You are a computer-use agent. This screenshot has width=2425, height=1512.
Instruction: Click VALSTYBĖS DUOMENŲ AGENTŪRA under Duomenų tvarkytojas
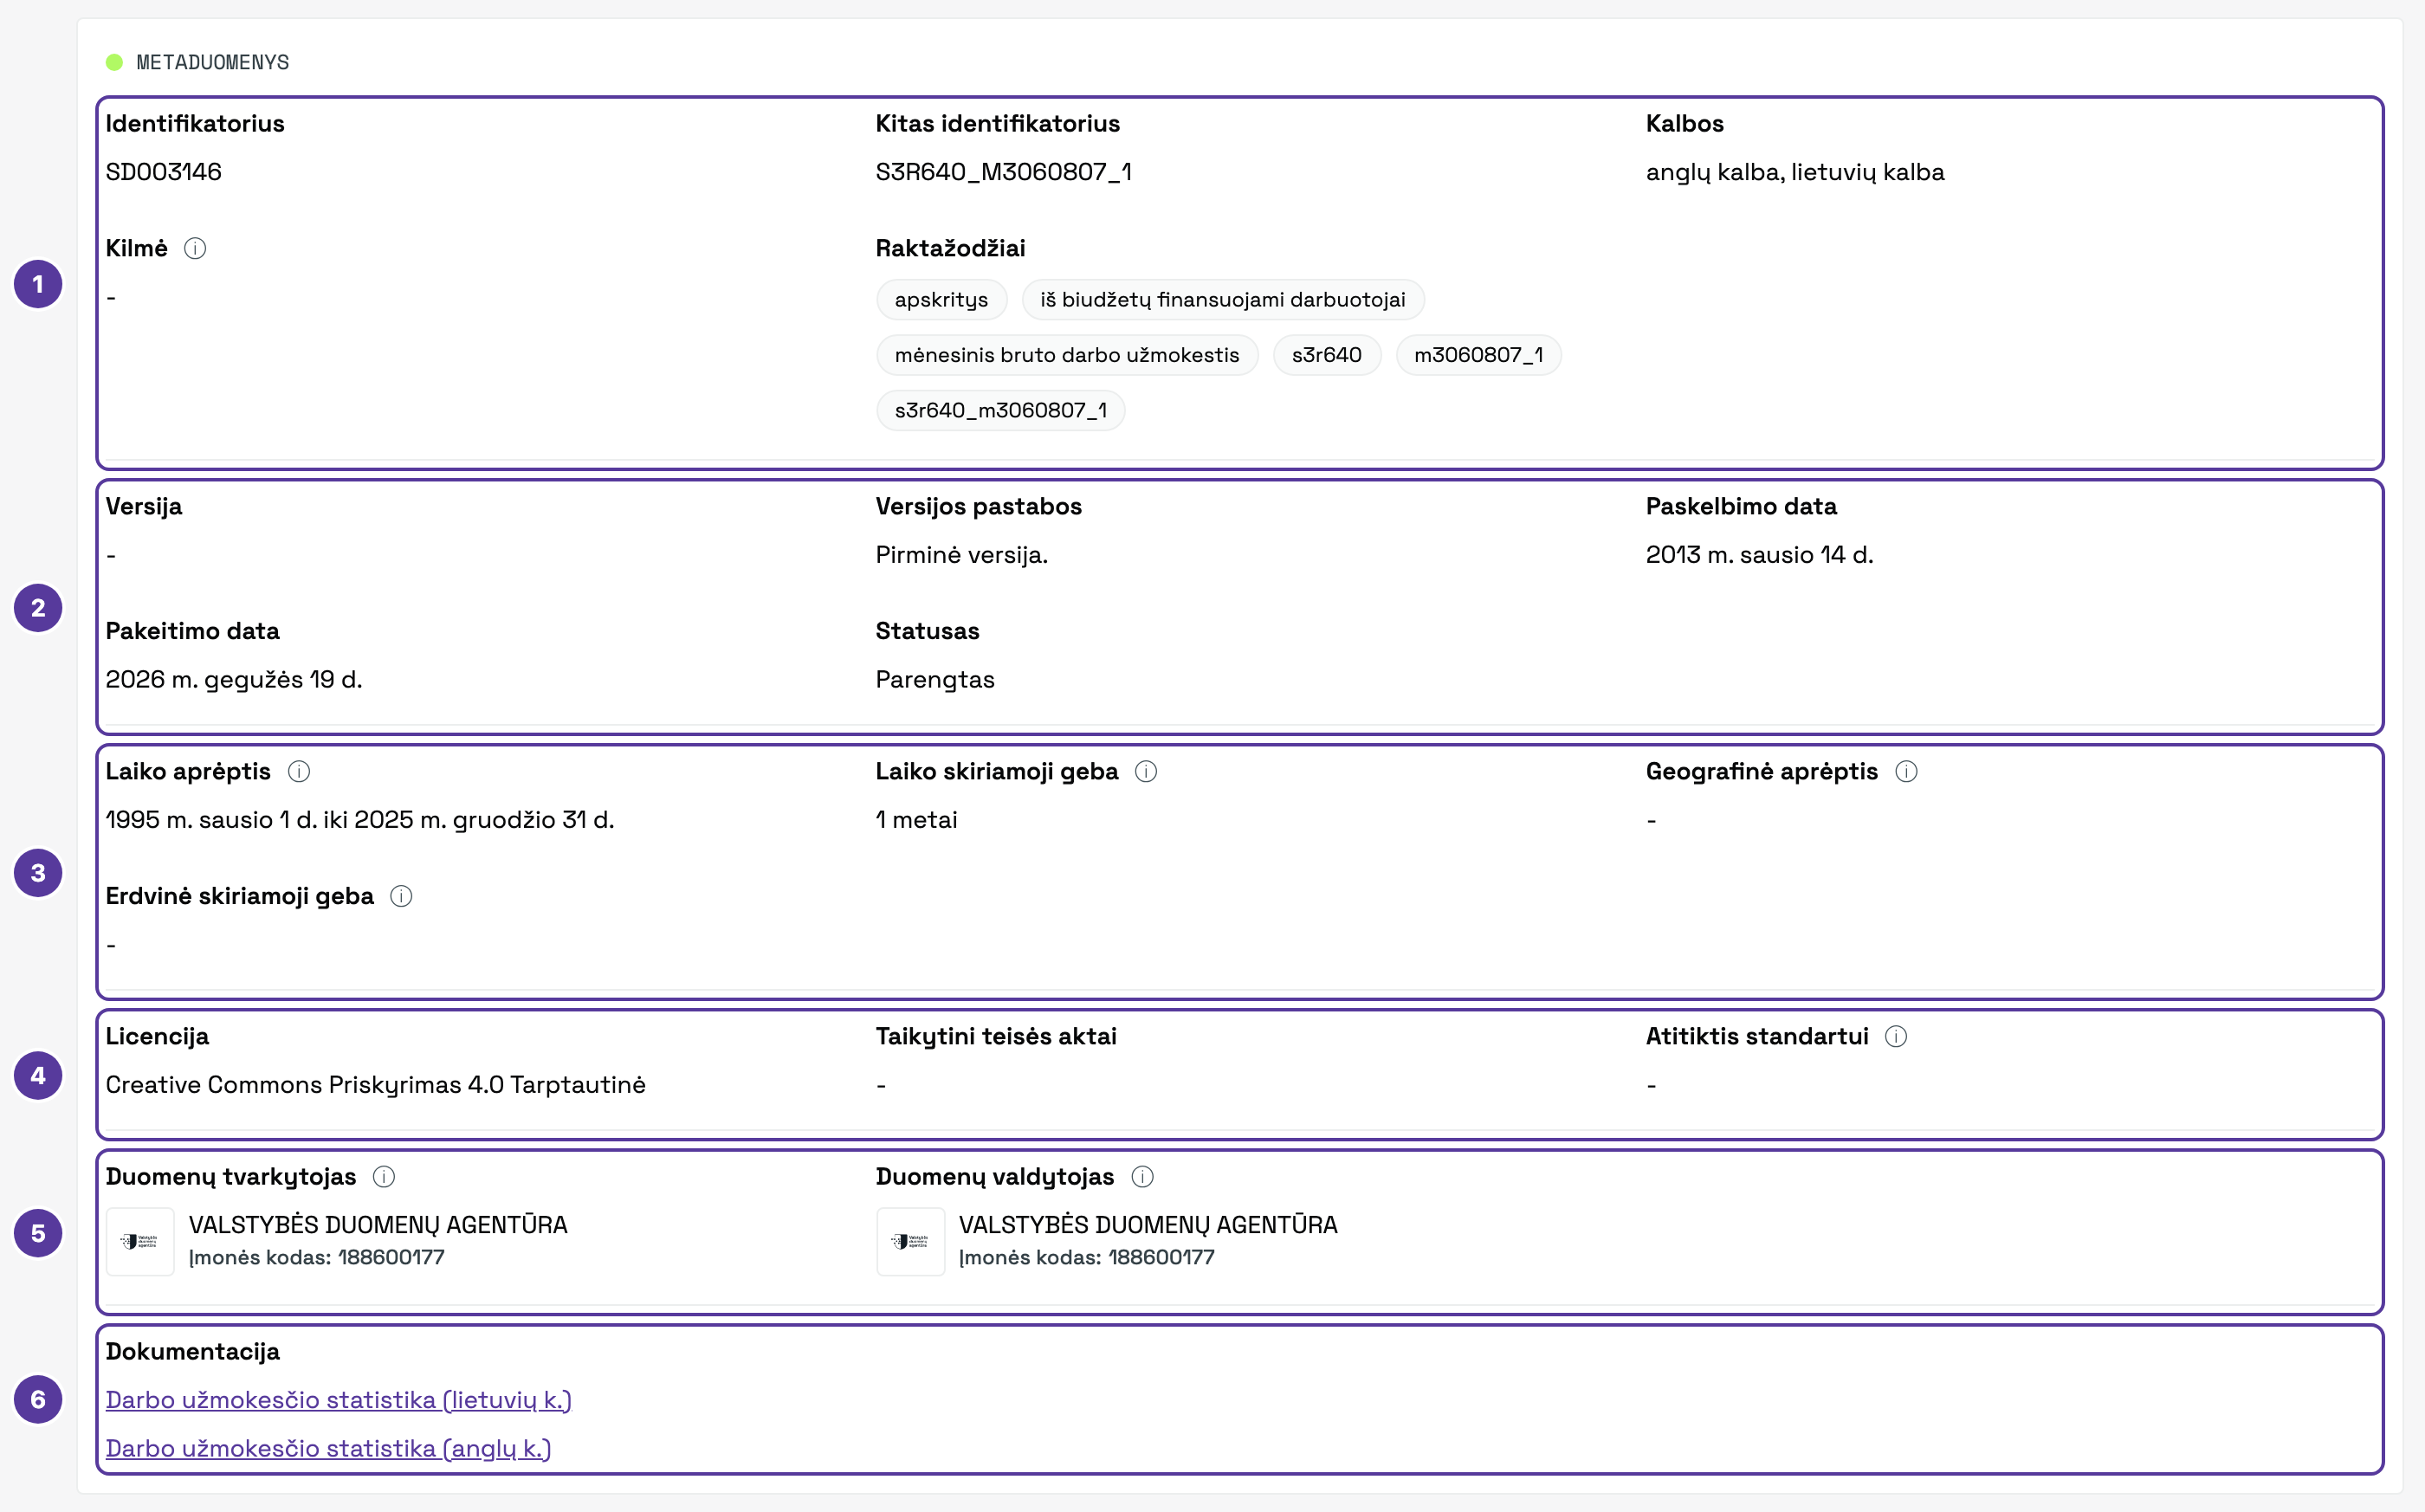point(378,1225)
